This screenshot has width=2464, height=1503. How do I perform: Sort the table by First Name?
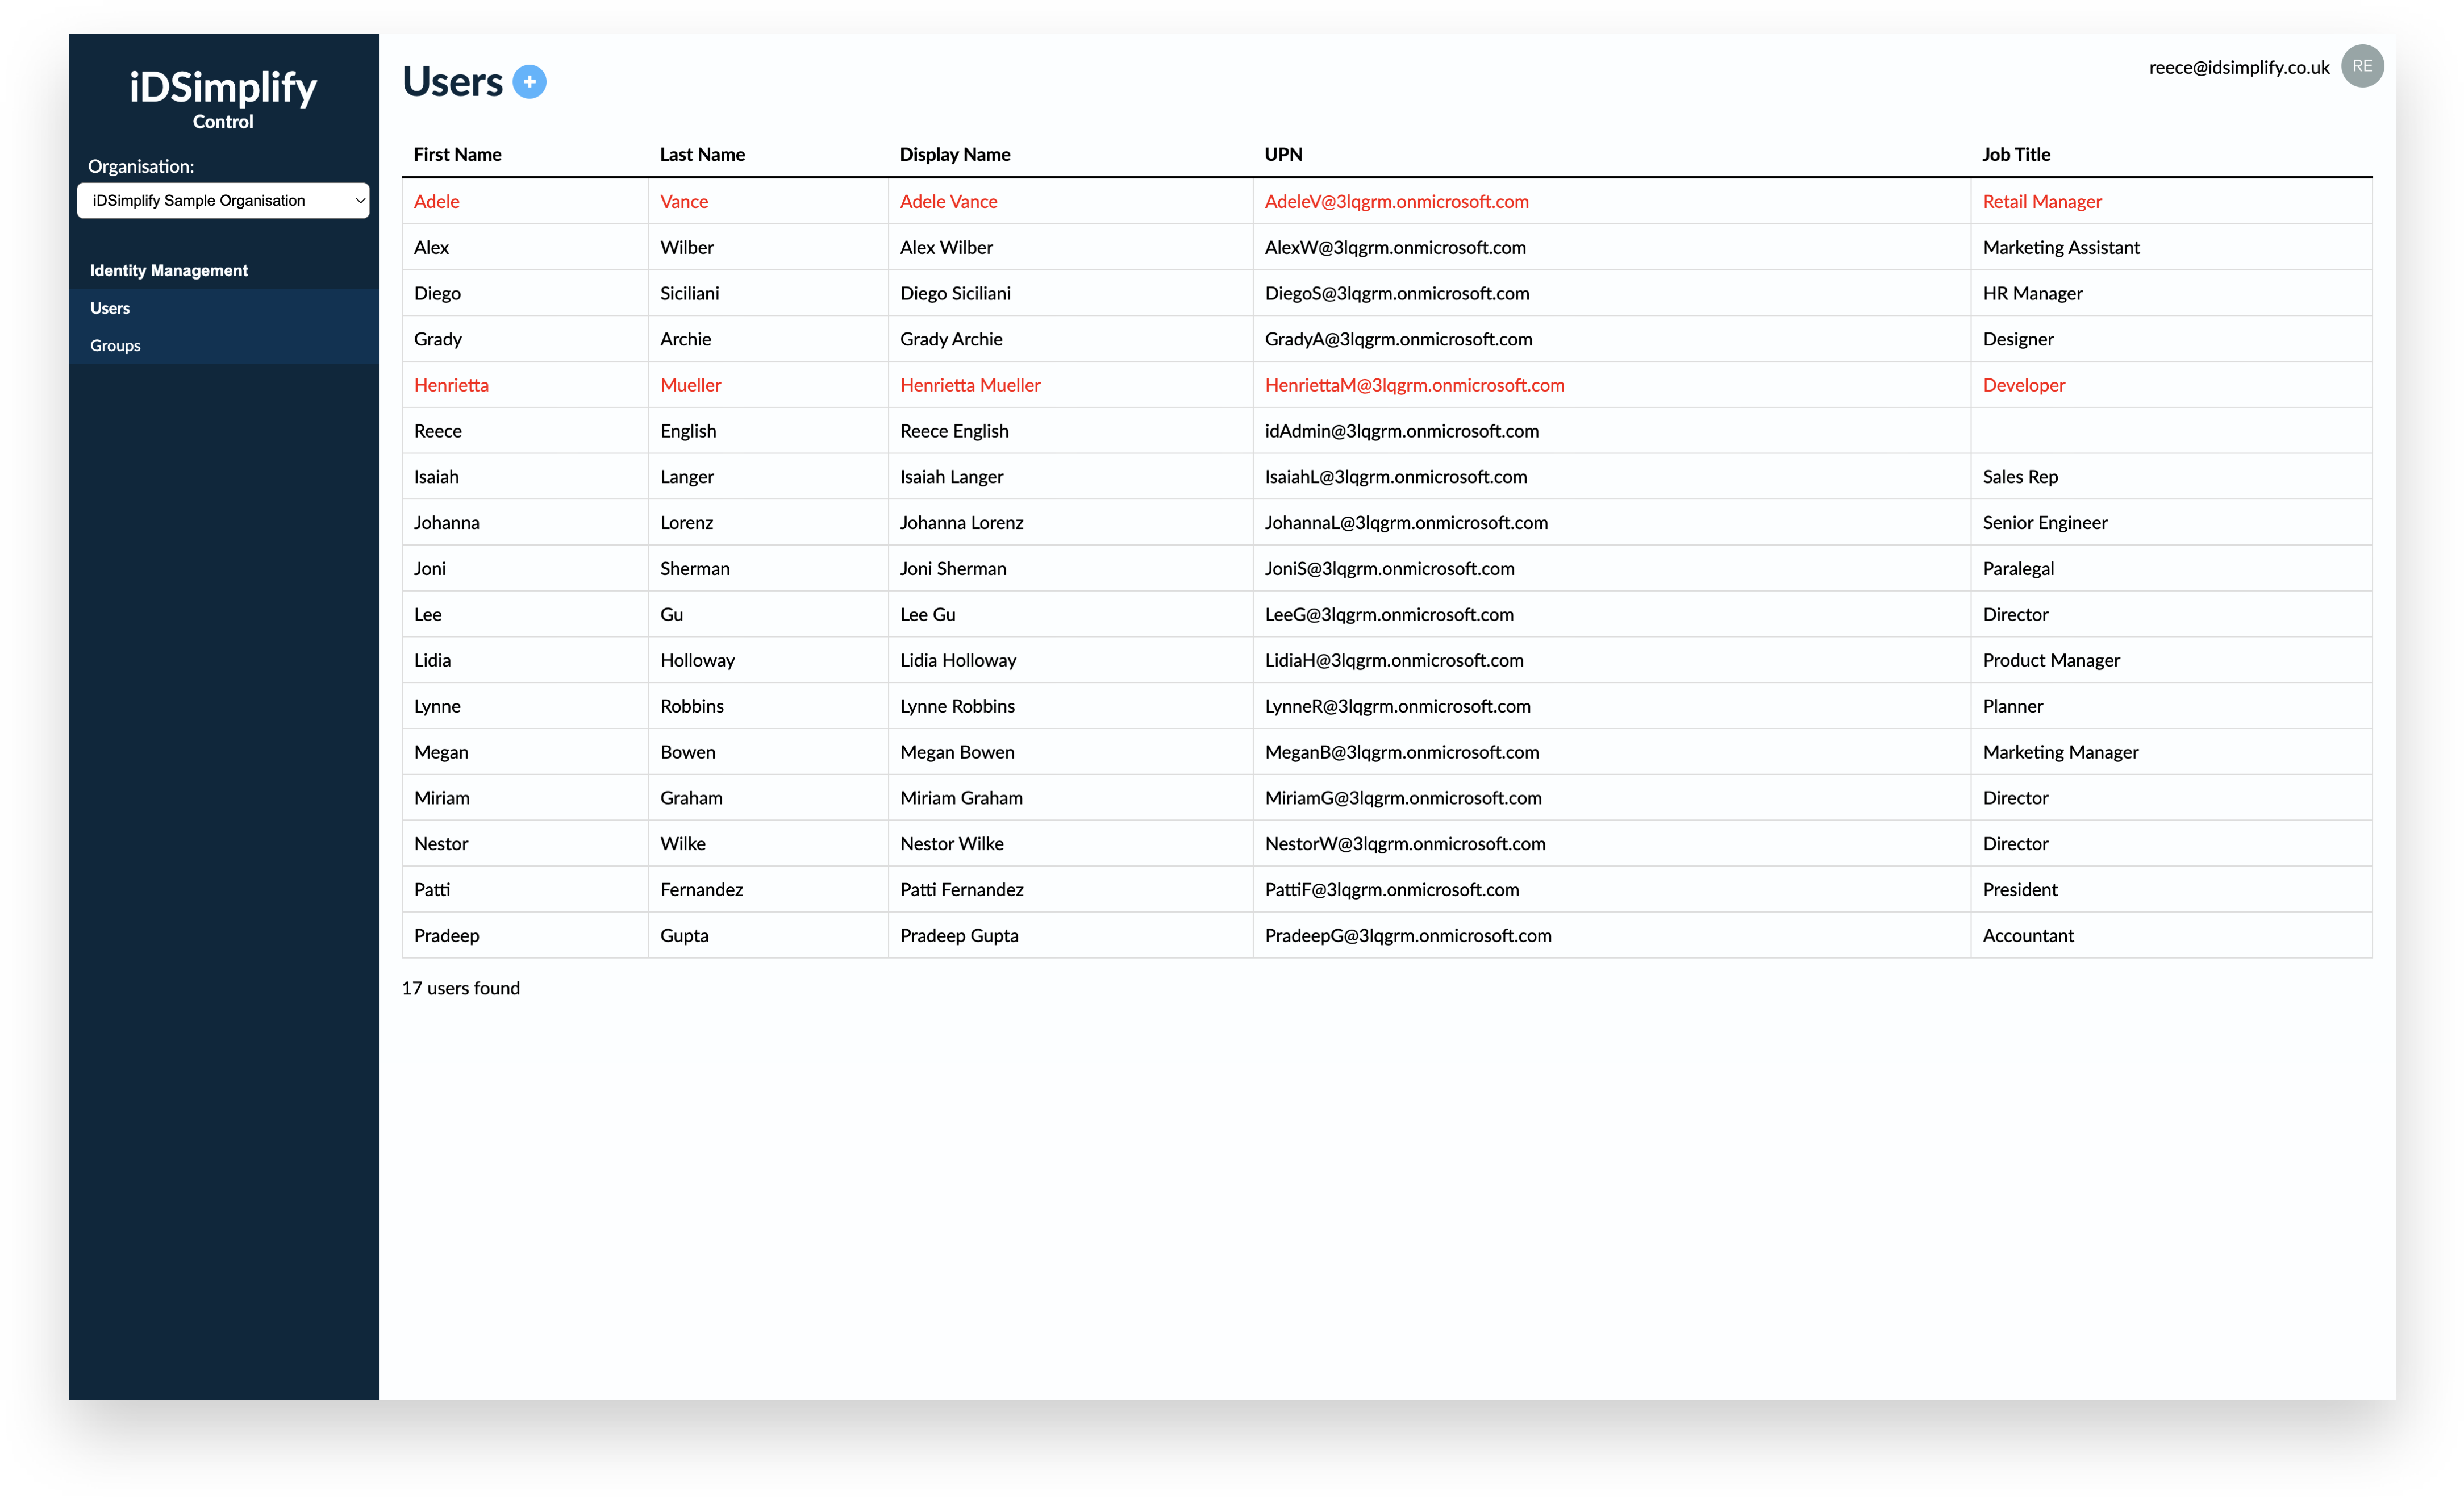pos(457,154)
